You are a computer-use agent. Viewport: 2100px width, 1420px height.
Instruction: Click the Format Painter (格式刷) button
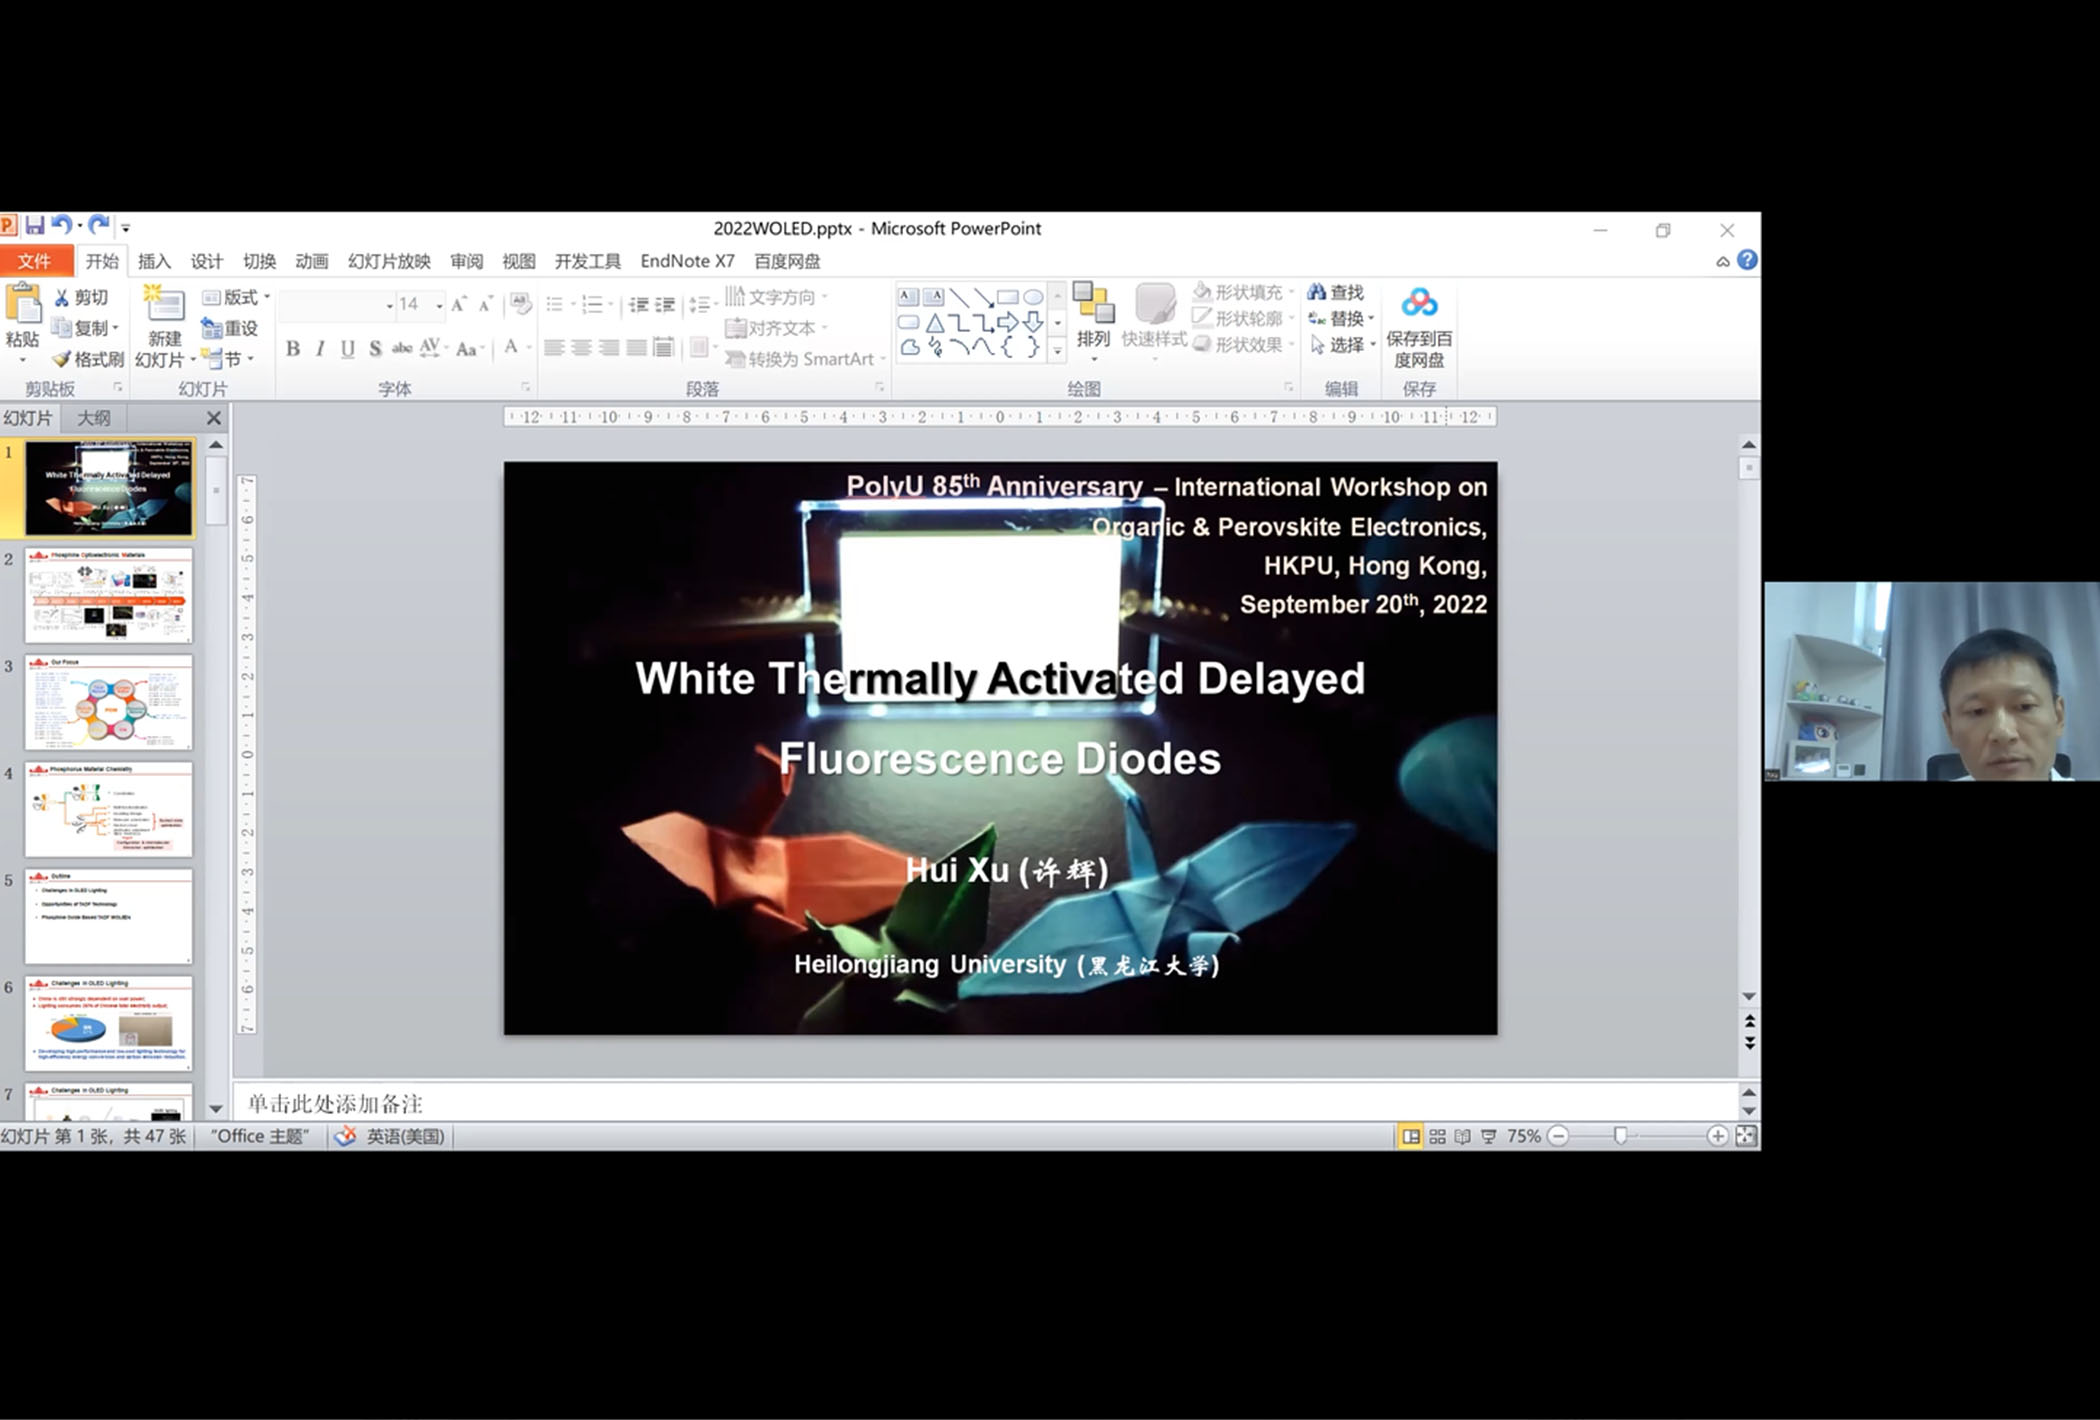[89, 358]
